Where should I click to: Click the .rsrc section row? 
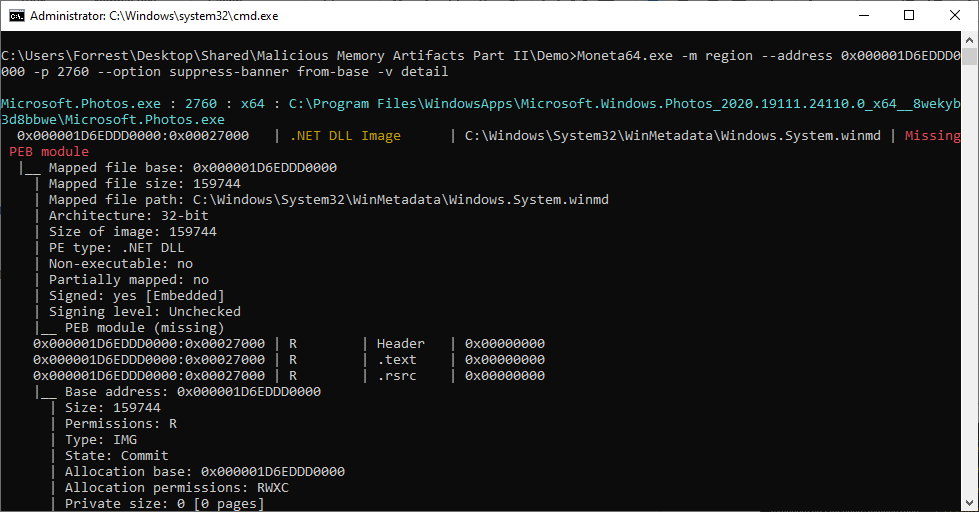(x=289, y=376)
